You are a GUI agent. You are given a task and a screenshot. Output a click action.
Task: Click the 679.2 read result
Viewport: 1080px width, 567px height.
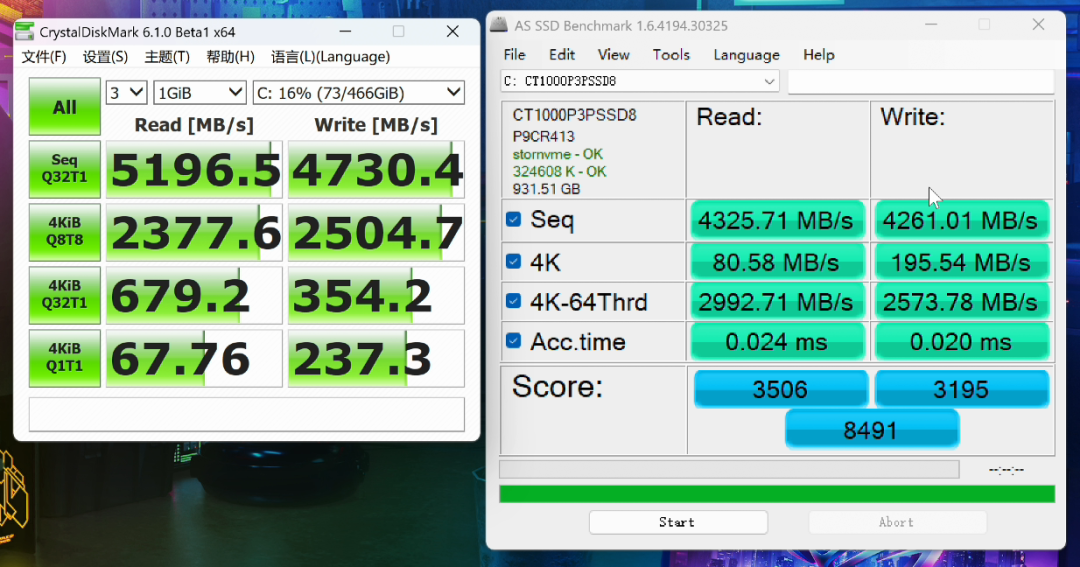[194, 295]
